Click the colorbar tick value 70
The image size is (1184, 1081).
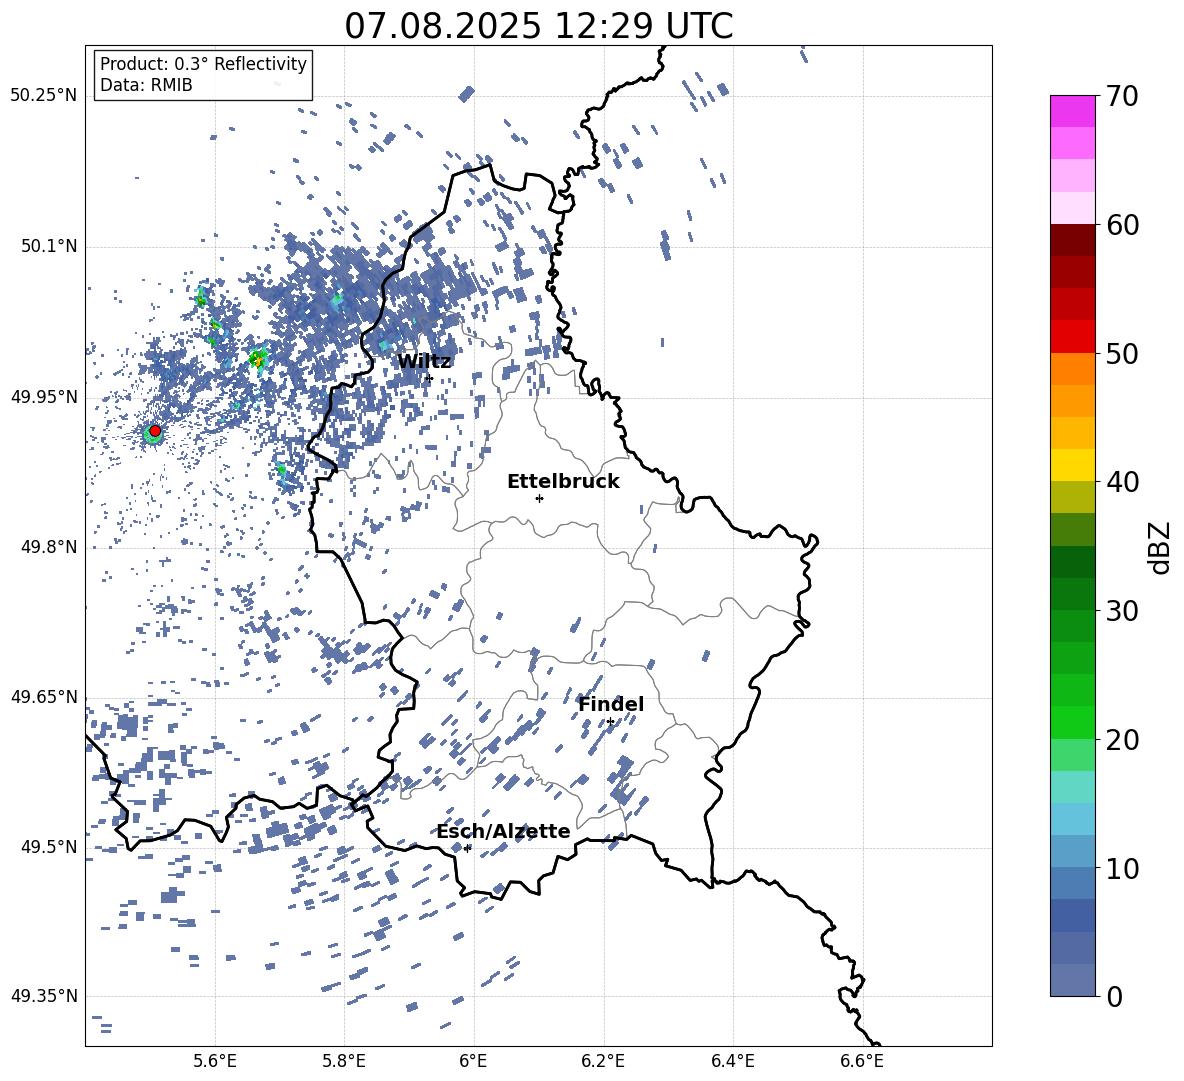pyautogui.click(x=1123, y=96)
